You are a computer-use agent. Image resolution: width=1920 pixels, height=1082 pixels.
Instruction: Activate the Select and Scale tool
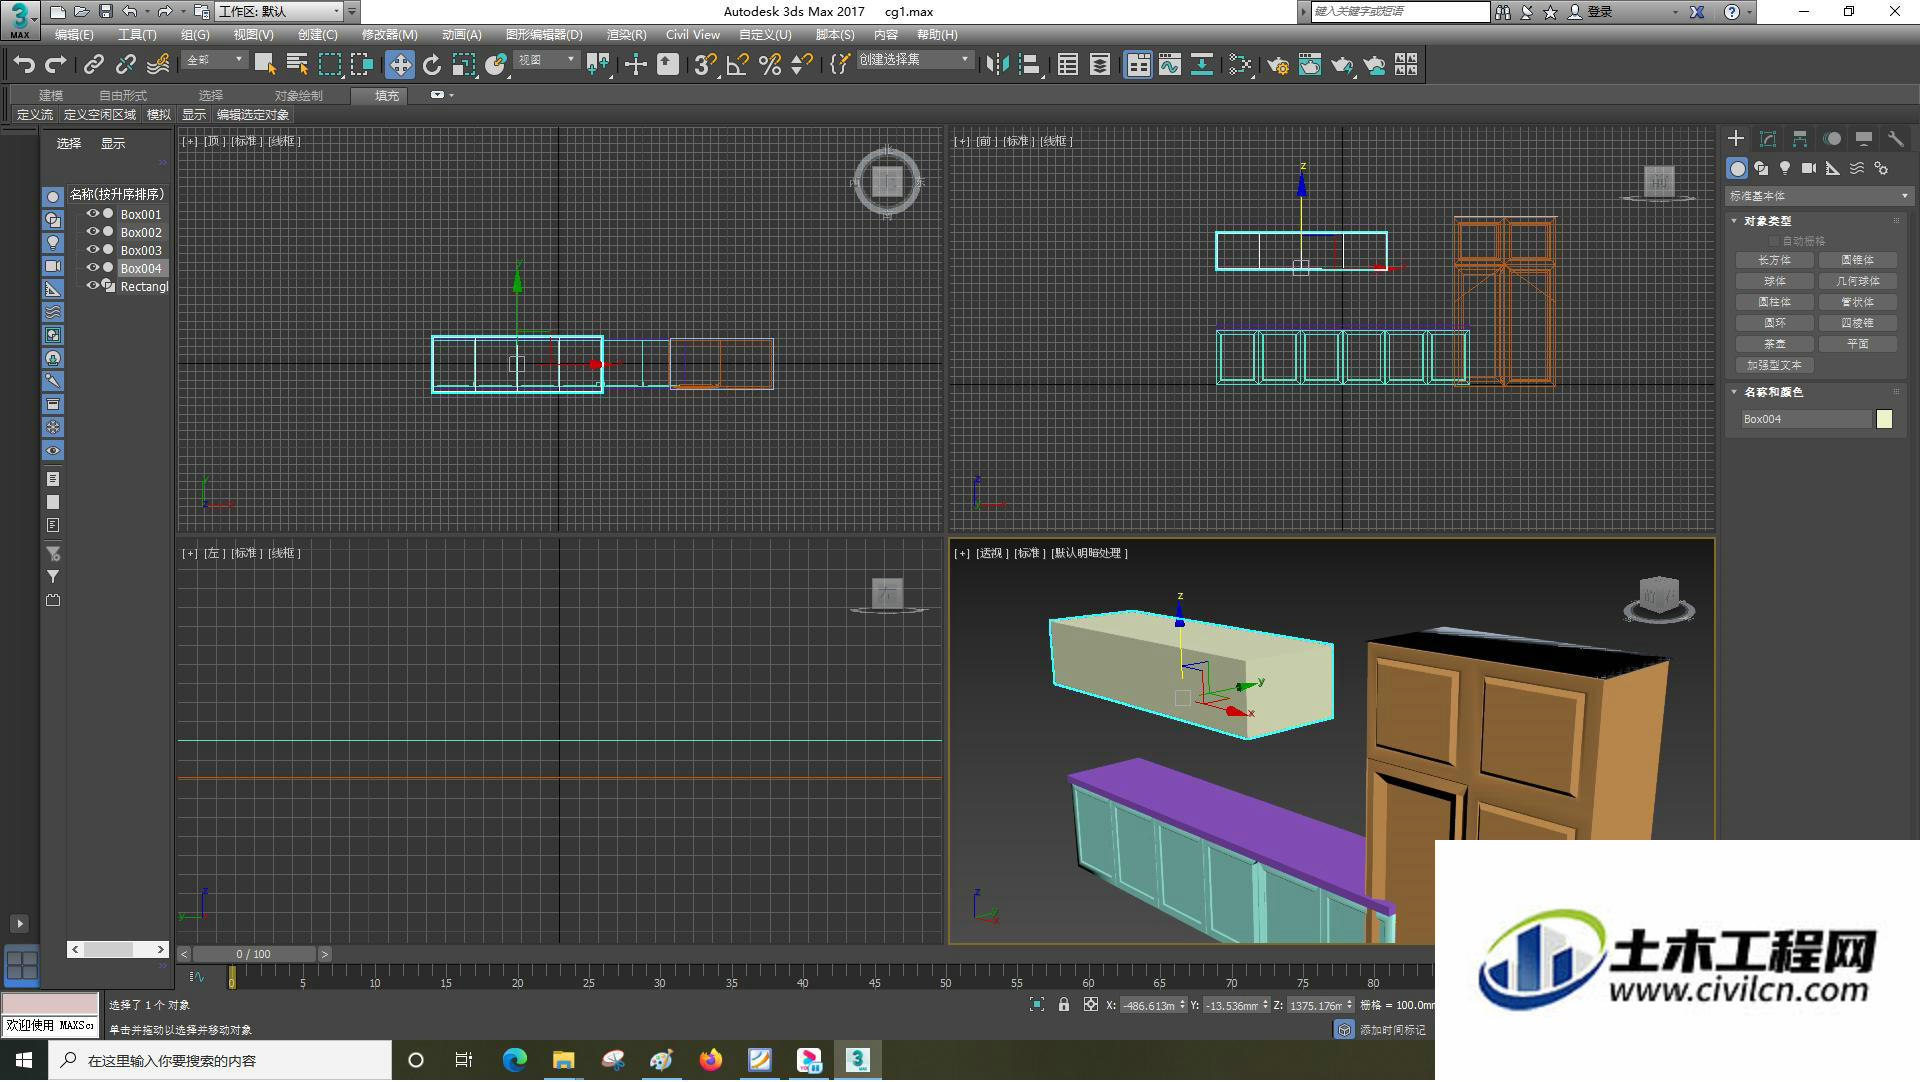coord(464,65)
